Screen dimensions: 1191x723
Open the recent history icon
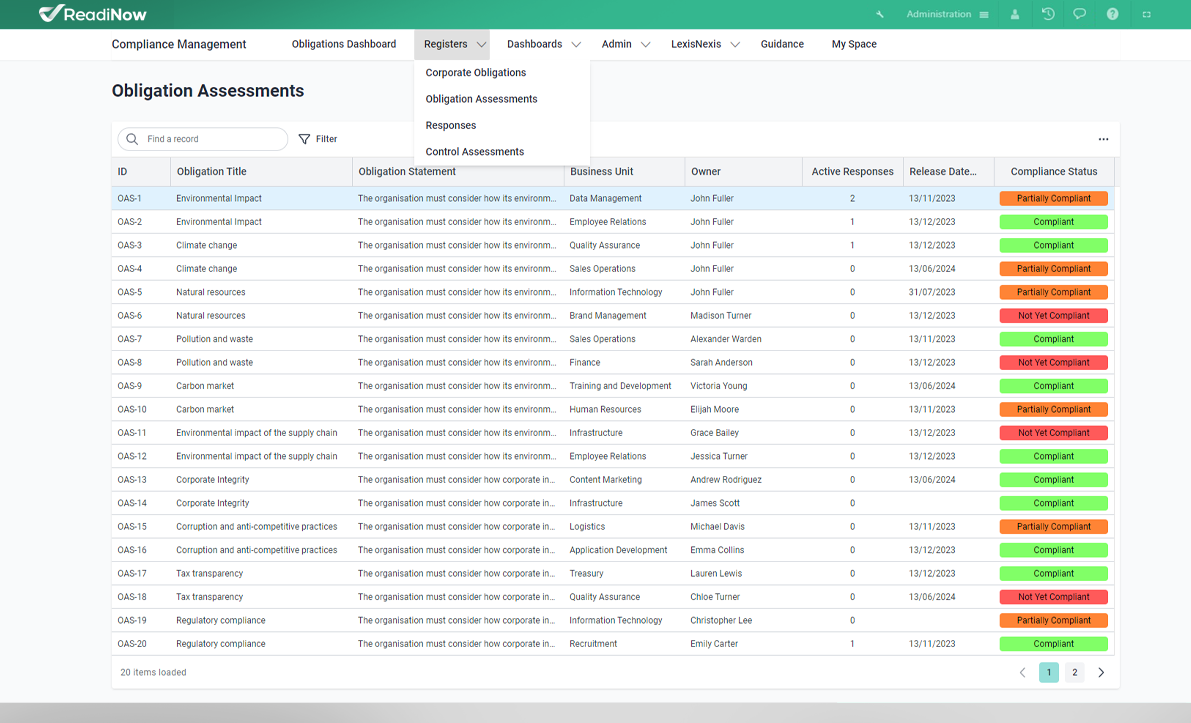(x=1048, y=15)
